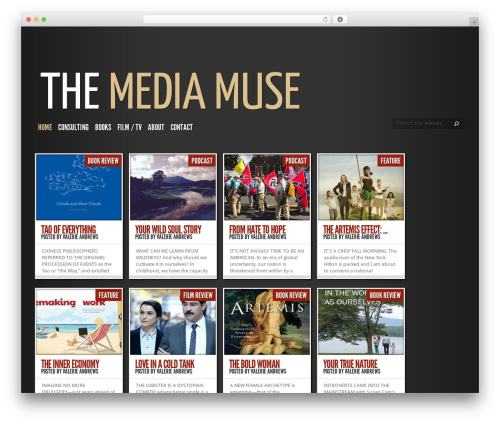500x423 pixels.
Task: Click Book Review tag on The Bold Woman
Action: coord(291,295)
